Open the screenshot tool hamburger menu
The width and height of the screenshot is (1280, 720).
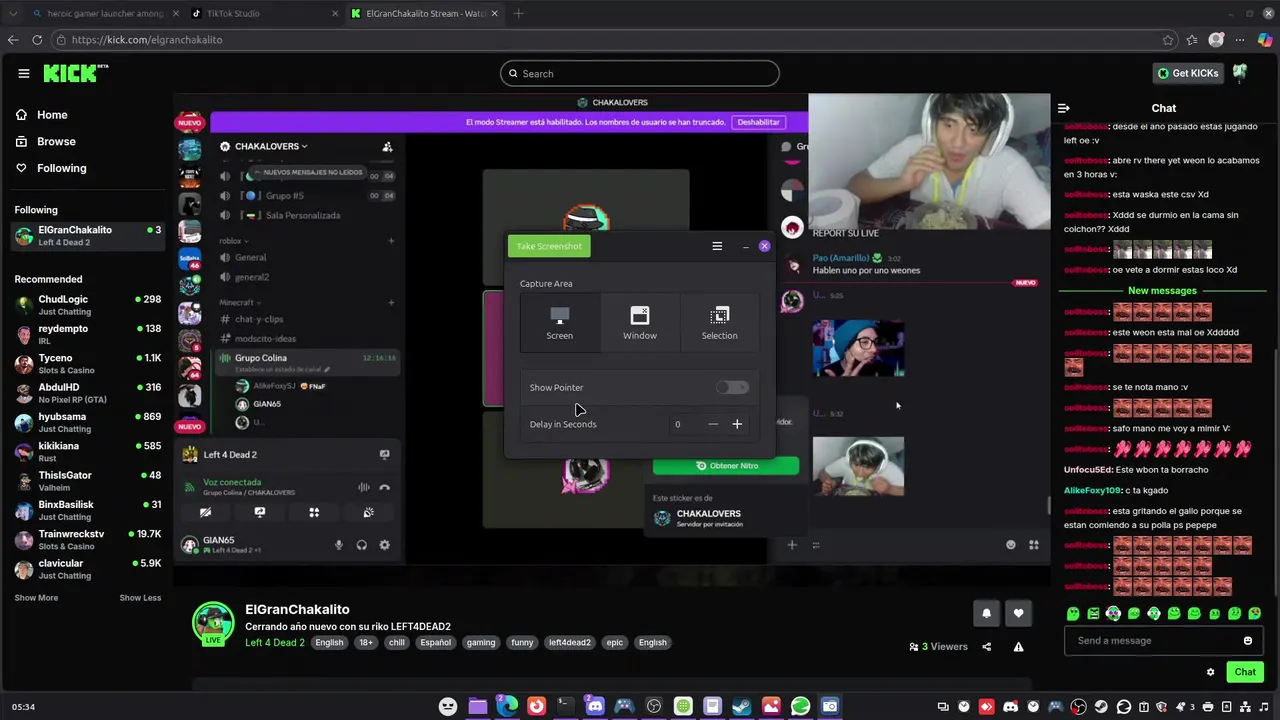717,246
